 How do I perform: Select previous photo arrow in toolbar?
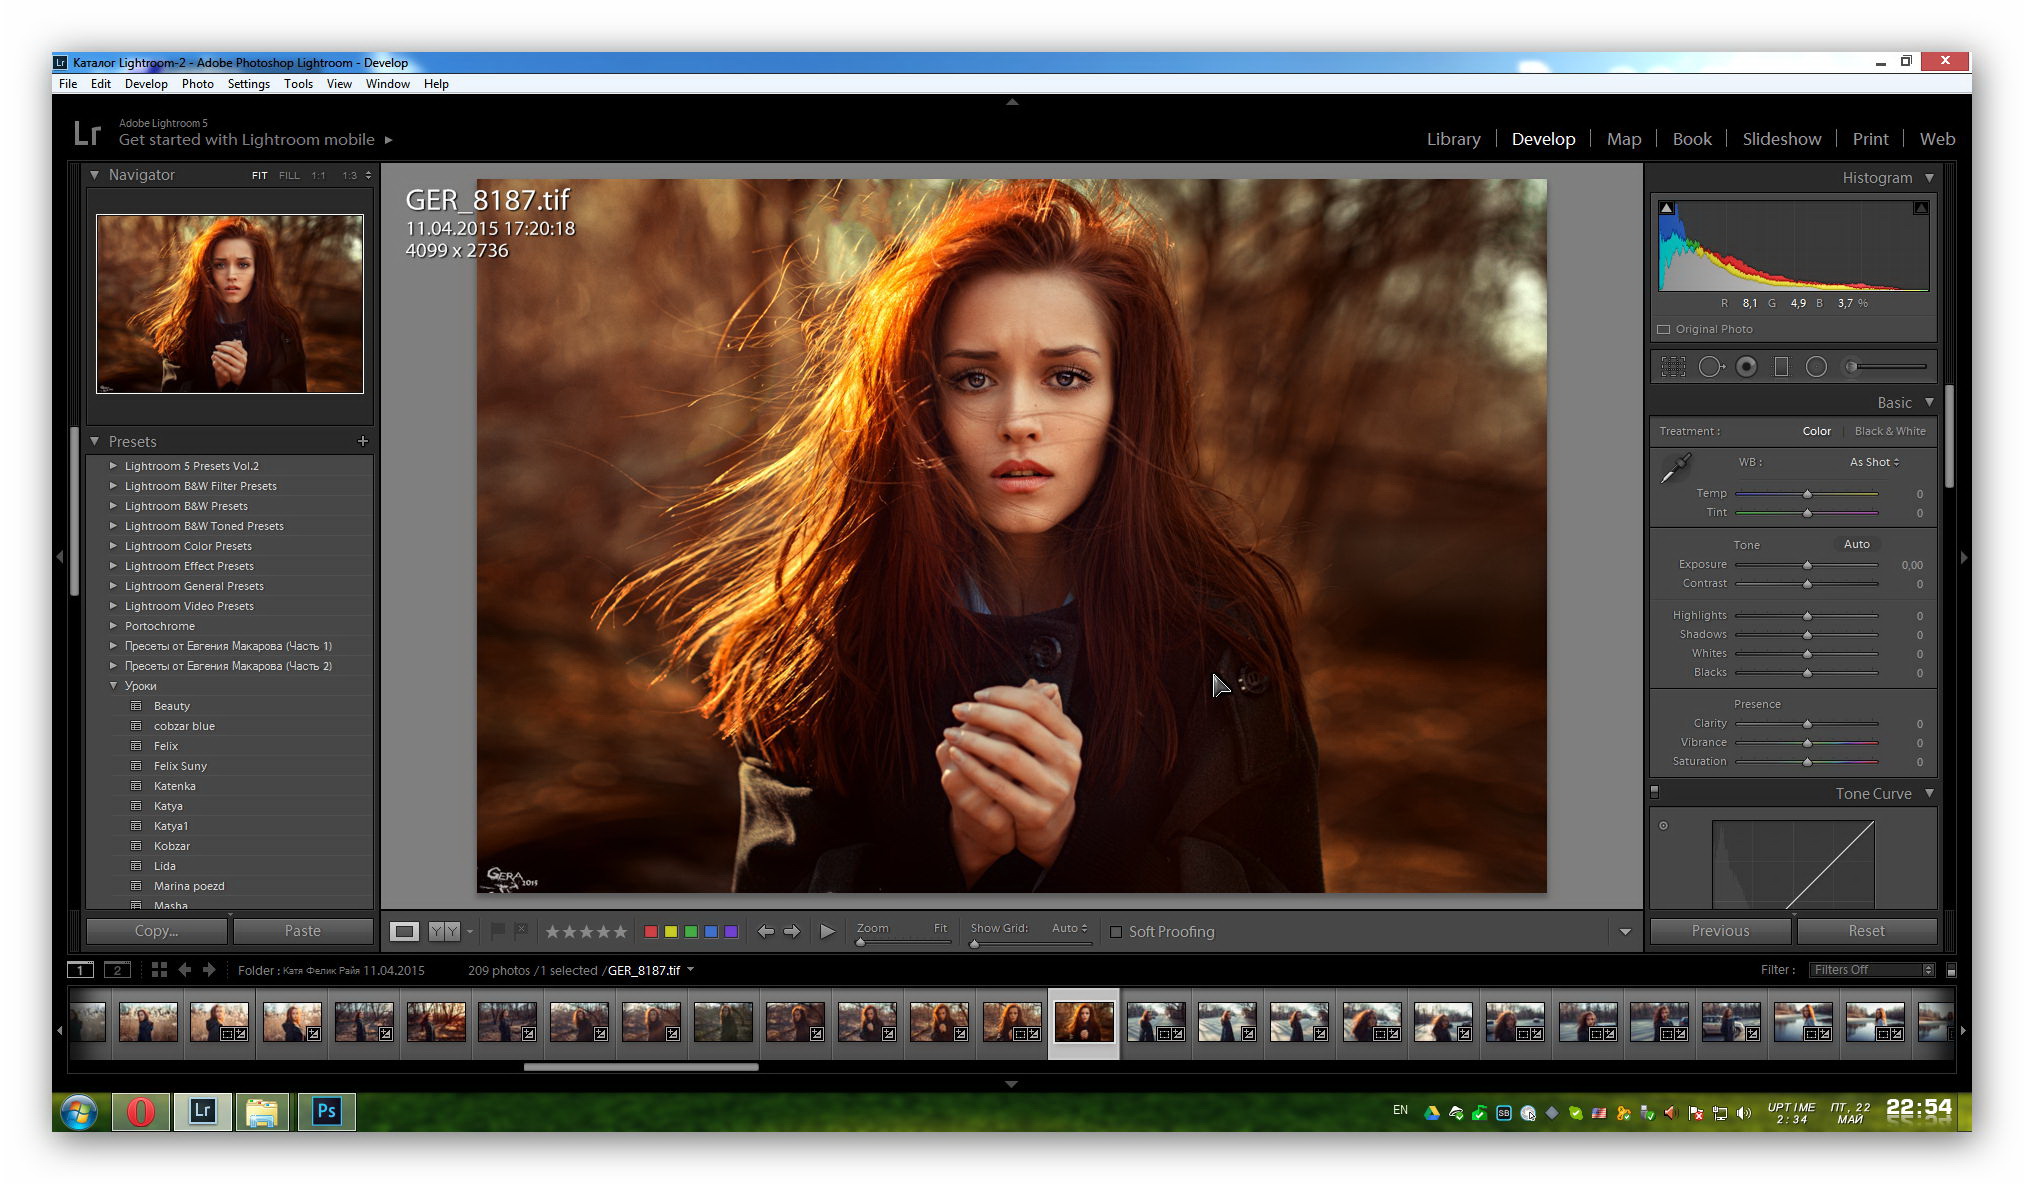[766, 931]
